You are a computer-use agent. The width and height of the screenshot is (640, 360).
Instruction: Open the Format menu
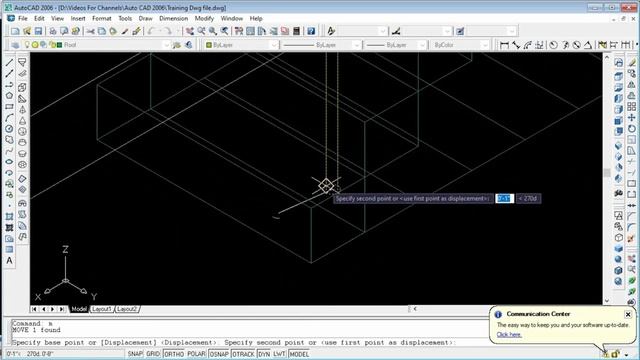(102, 18)
